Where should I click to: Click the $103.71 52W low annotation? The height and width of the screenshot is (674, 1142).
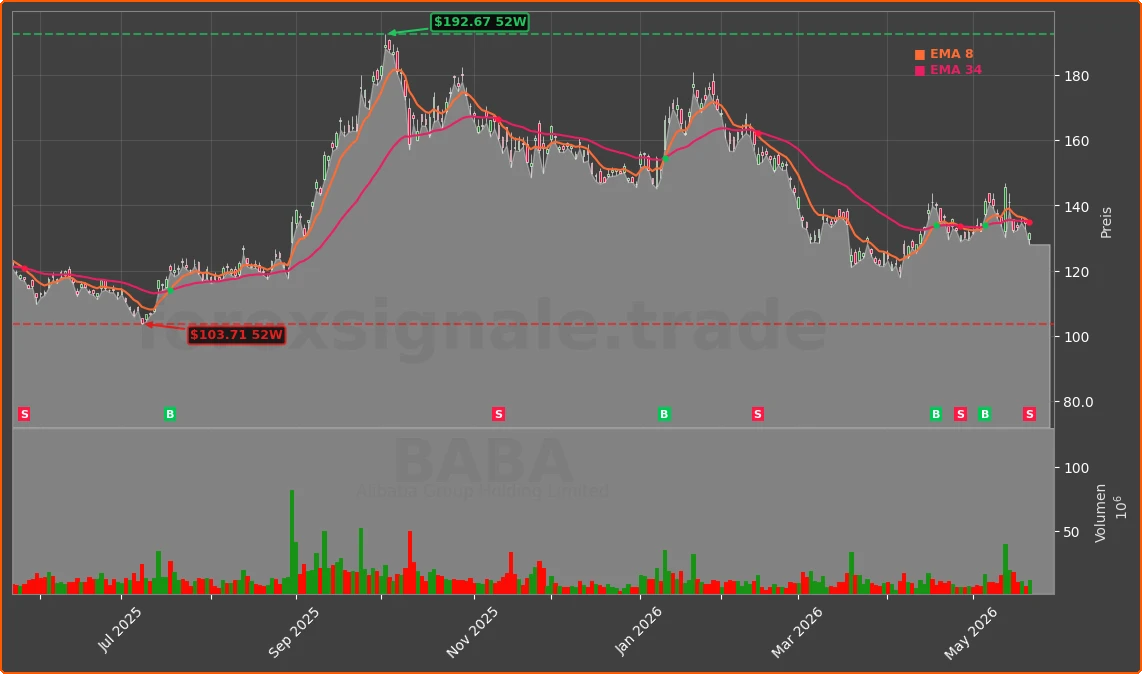point(236,335)
